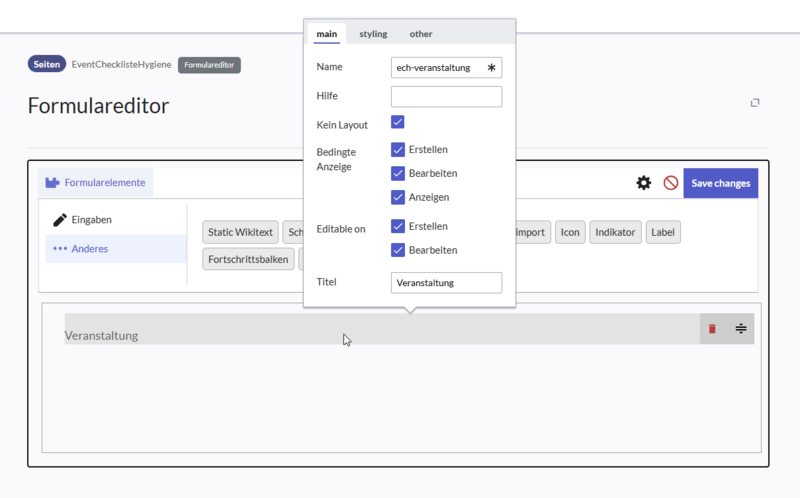Click the expand window icon near title

[755, 103]
